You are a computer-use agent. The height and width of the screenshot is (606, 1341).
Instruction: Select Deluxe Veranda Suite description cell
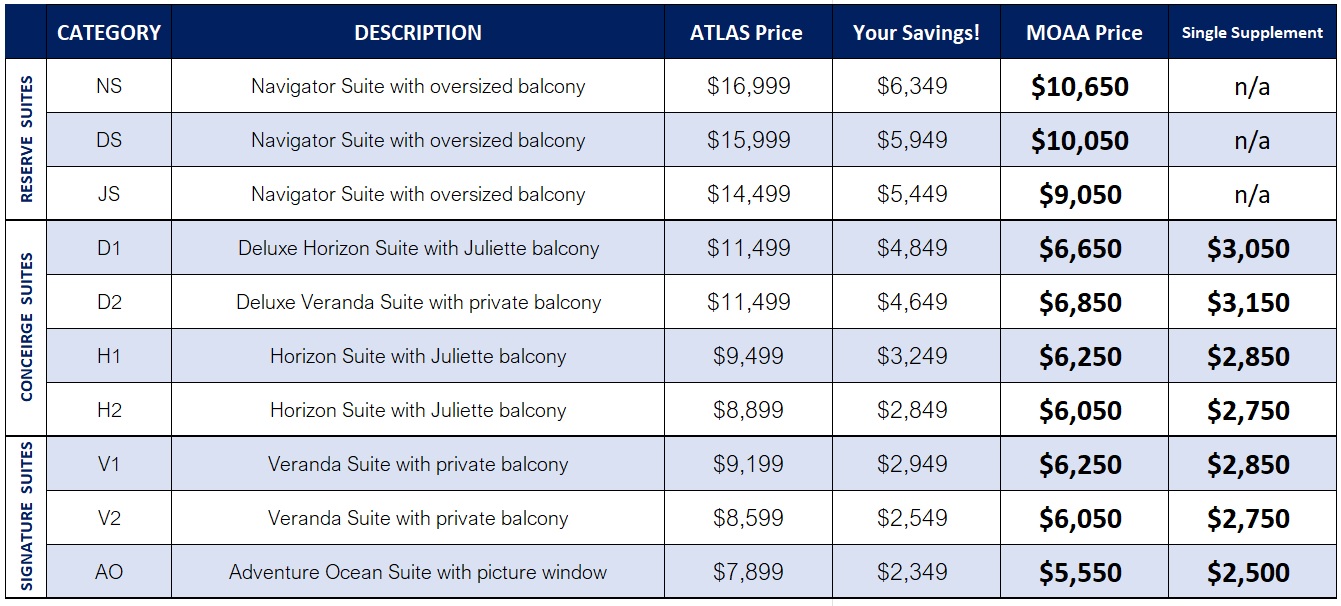tap(418, 302)
